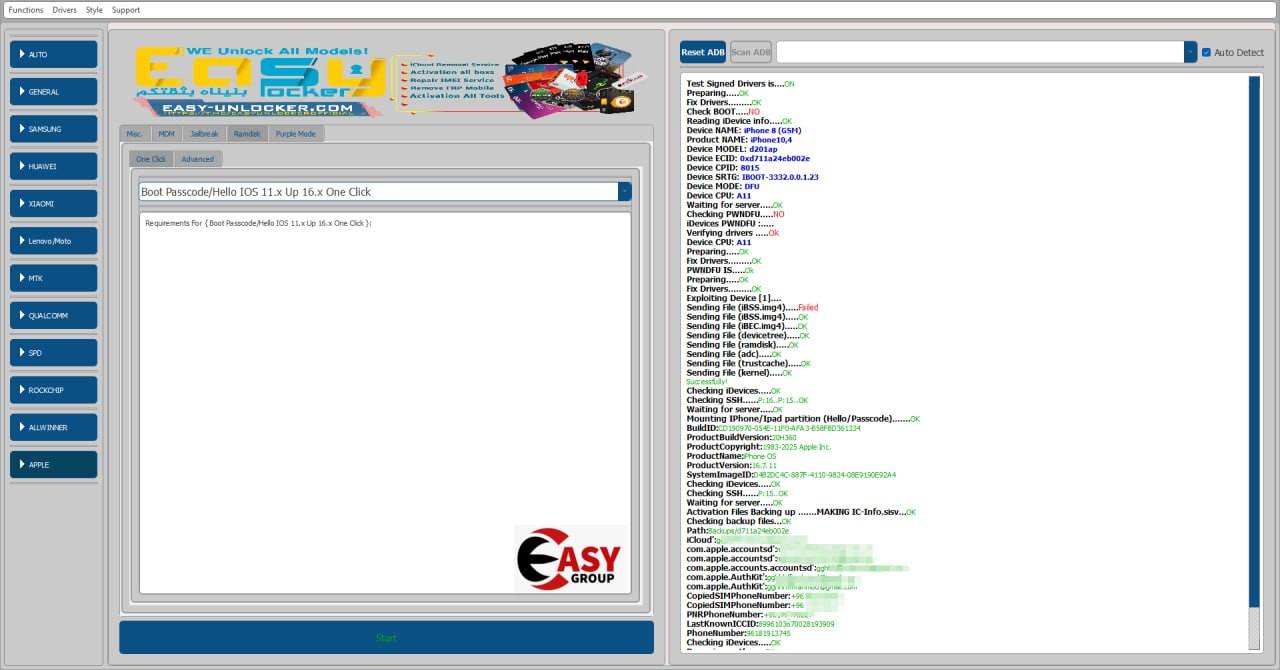Select the 'Test Signed Drivers is....ON' log line
Screen dimensions: 1280x670
click(x=740, y=84)
